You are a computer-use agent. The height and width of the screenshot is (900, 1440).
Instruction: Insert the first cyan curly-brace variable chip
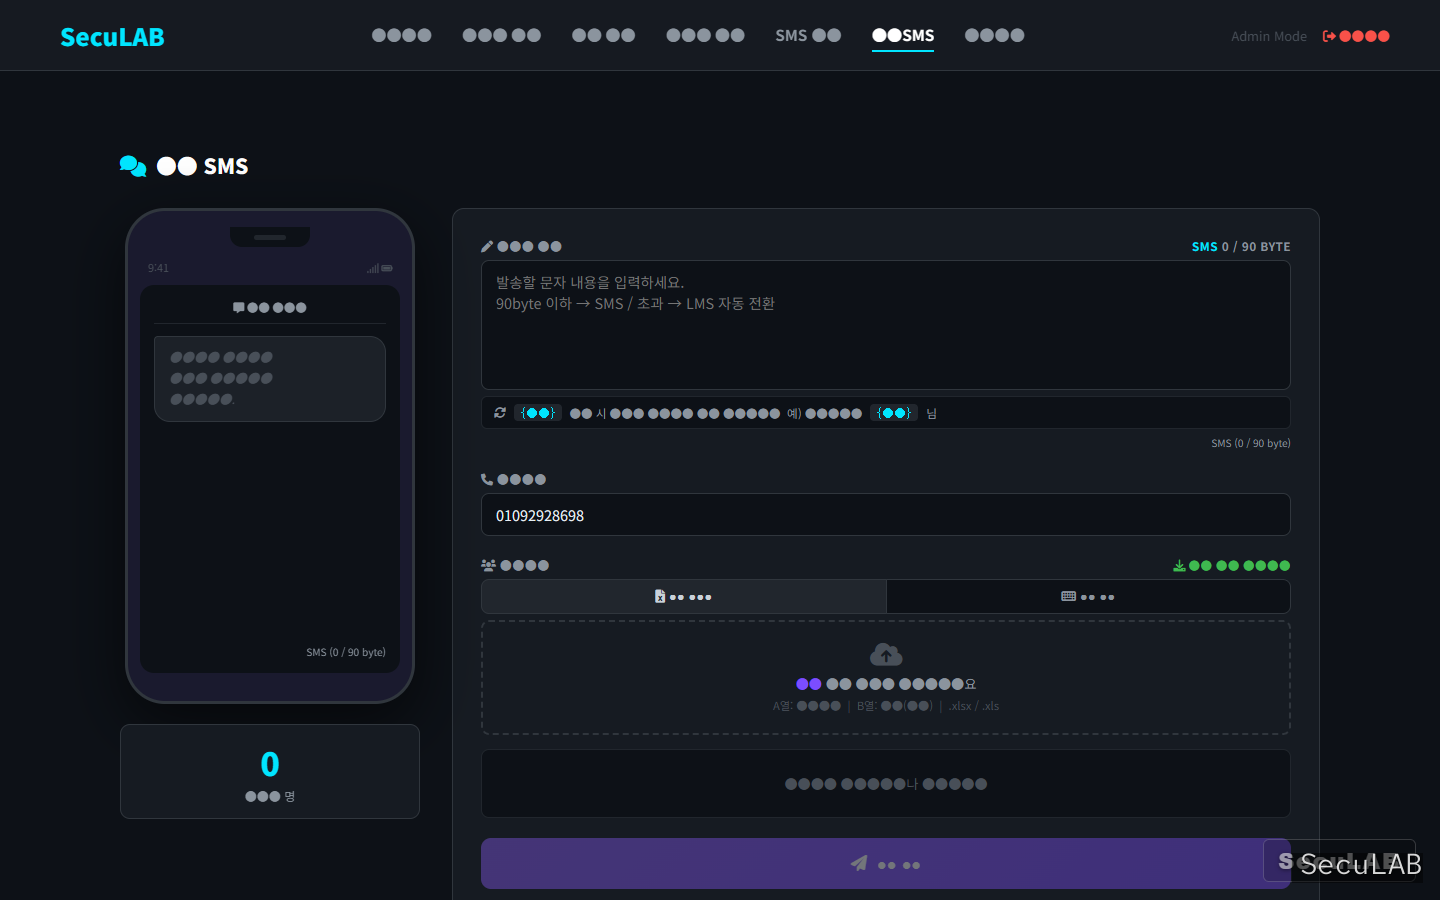538,413
